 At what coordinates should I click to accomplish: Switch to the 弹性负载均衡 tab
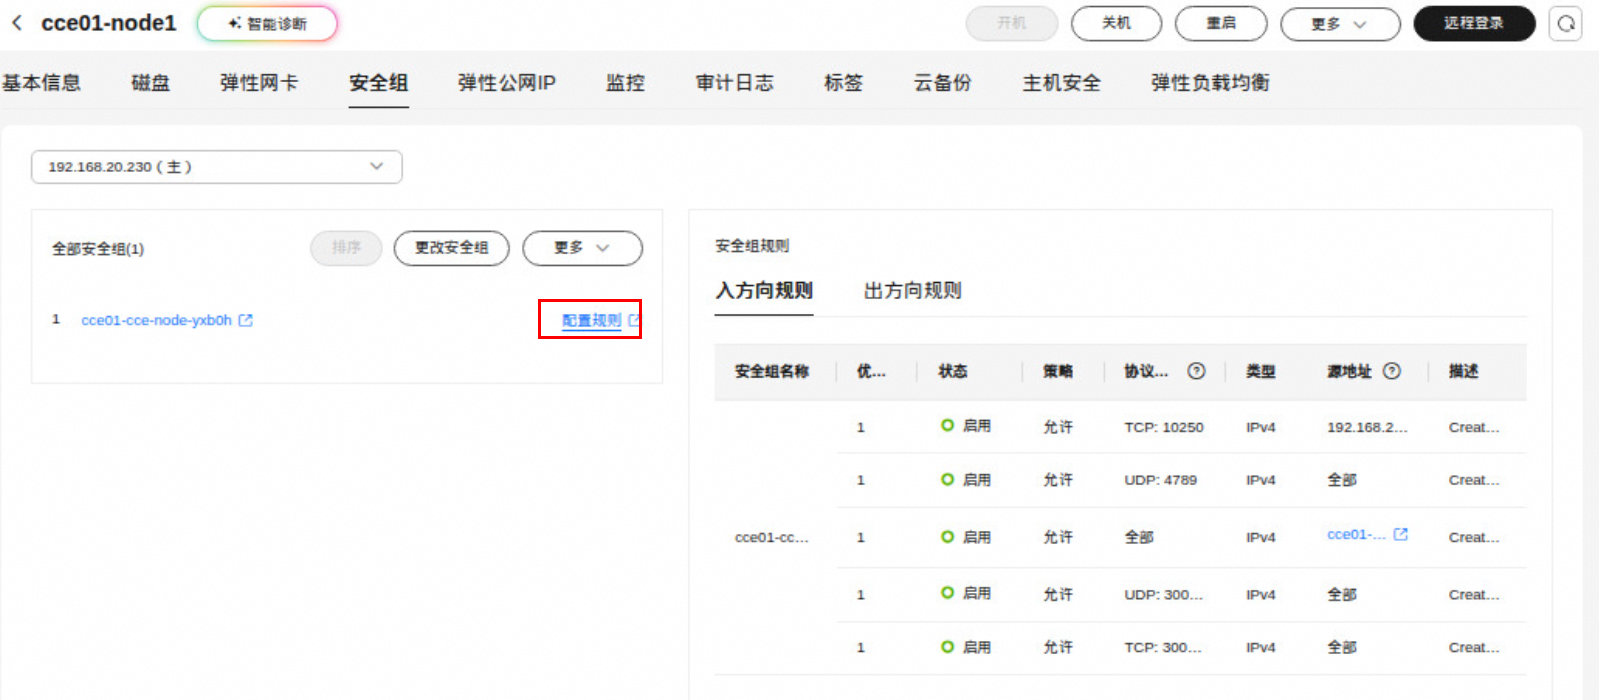[x=1210, y=83]
